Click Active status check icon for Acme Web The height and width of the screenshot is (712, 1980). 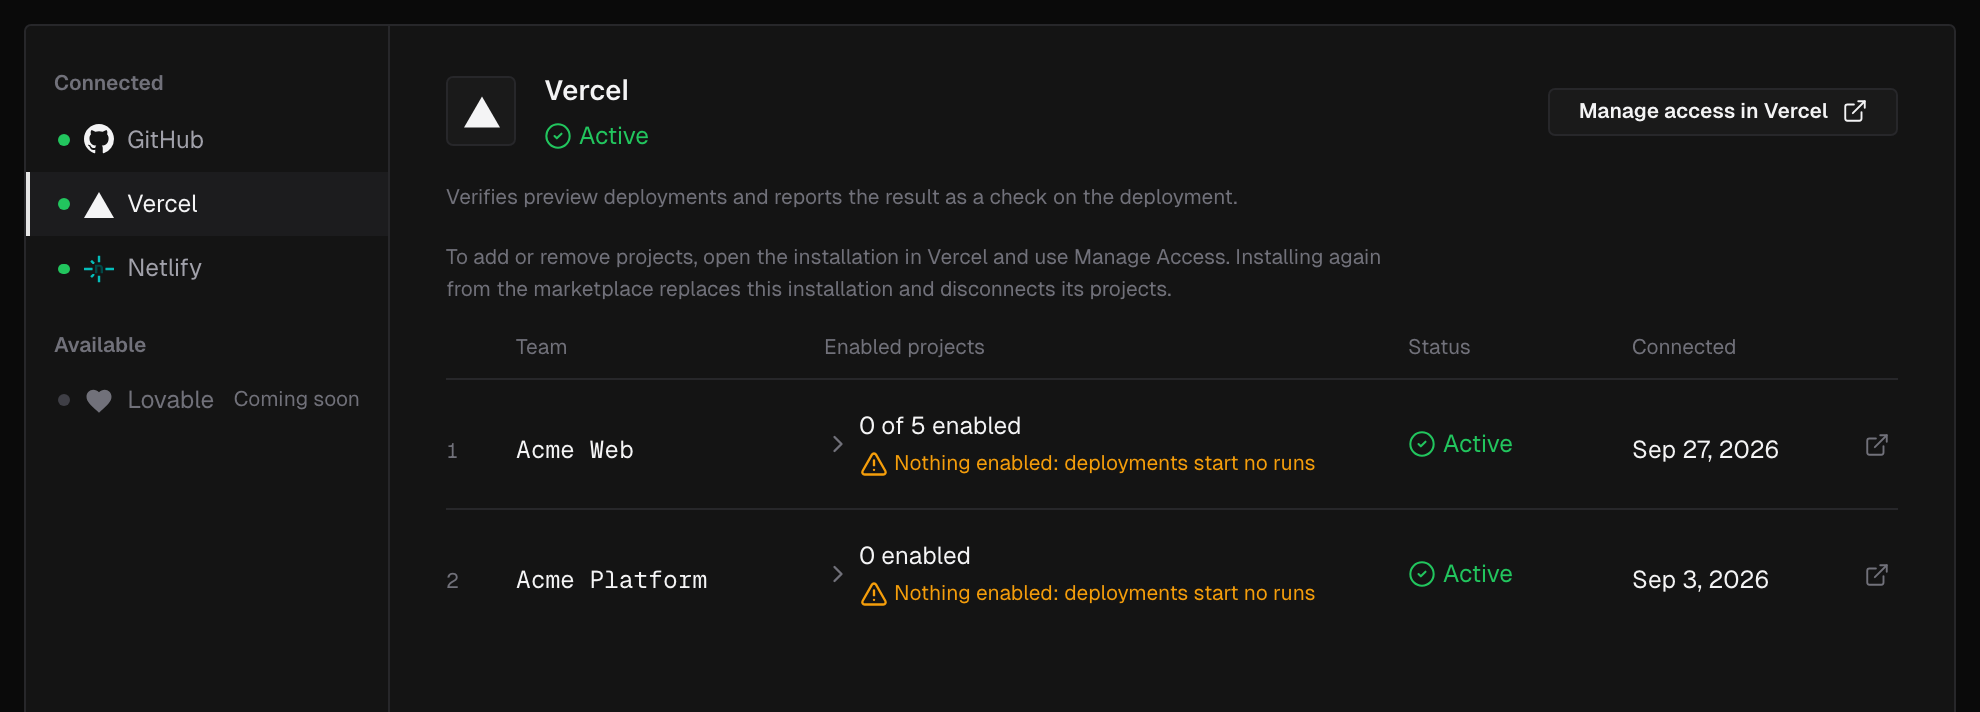1422,444
